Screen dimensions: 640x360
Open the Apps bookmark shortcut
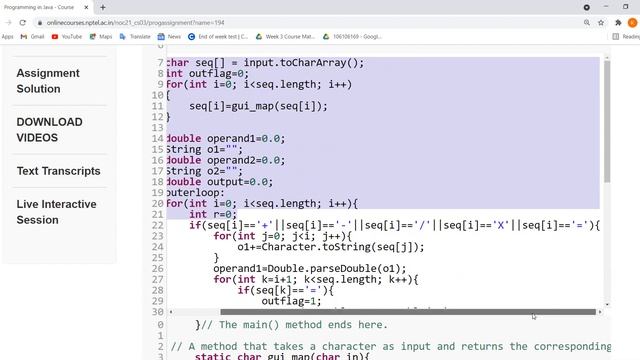tap(7, 37)
